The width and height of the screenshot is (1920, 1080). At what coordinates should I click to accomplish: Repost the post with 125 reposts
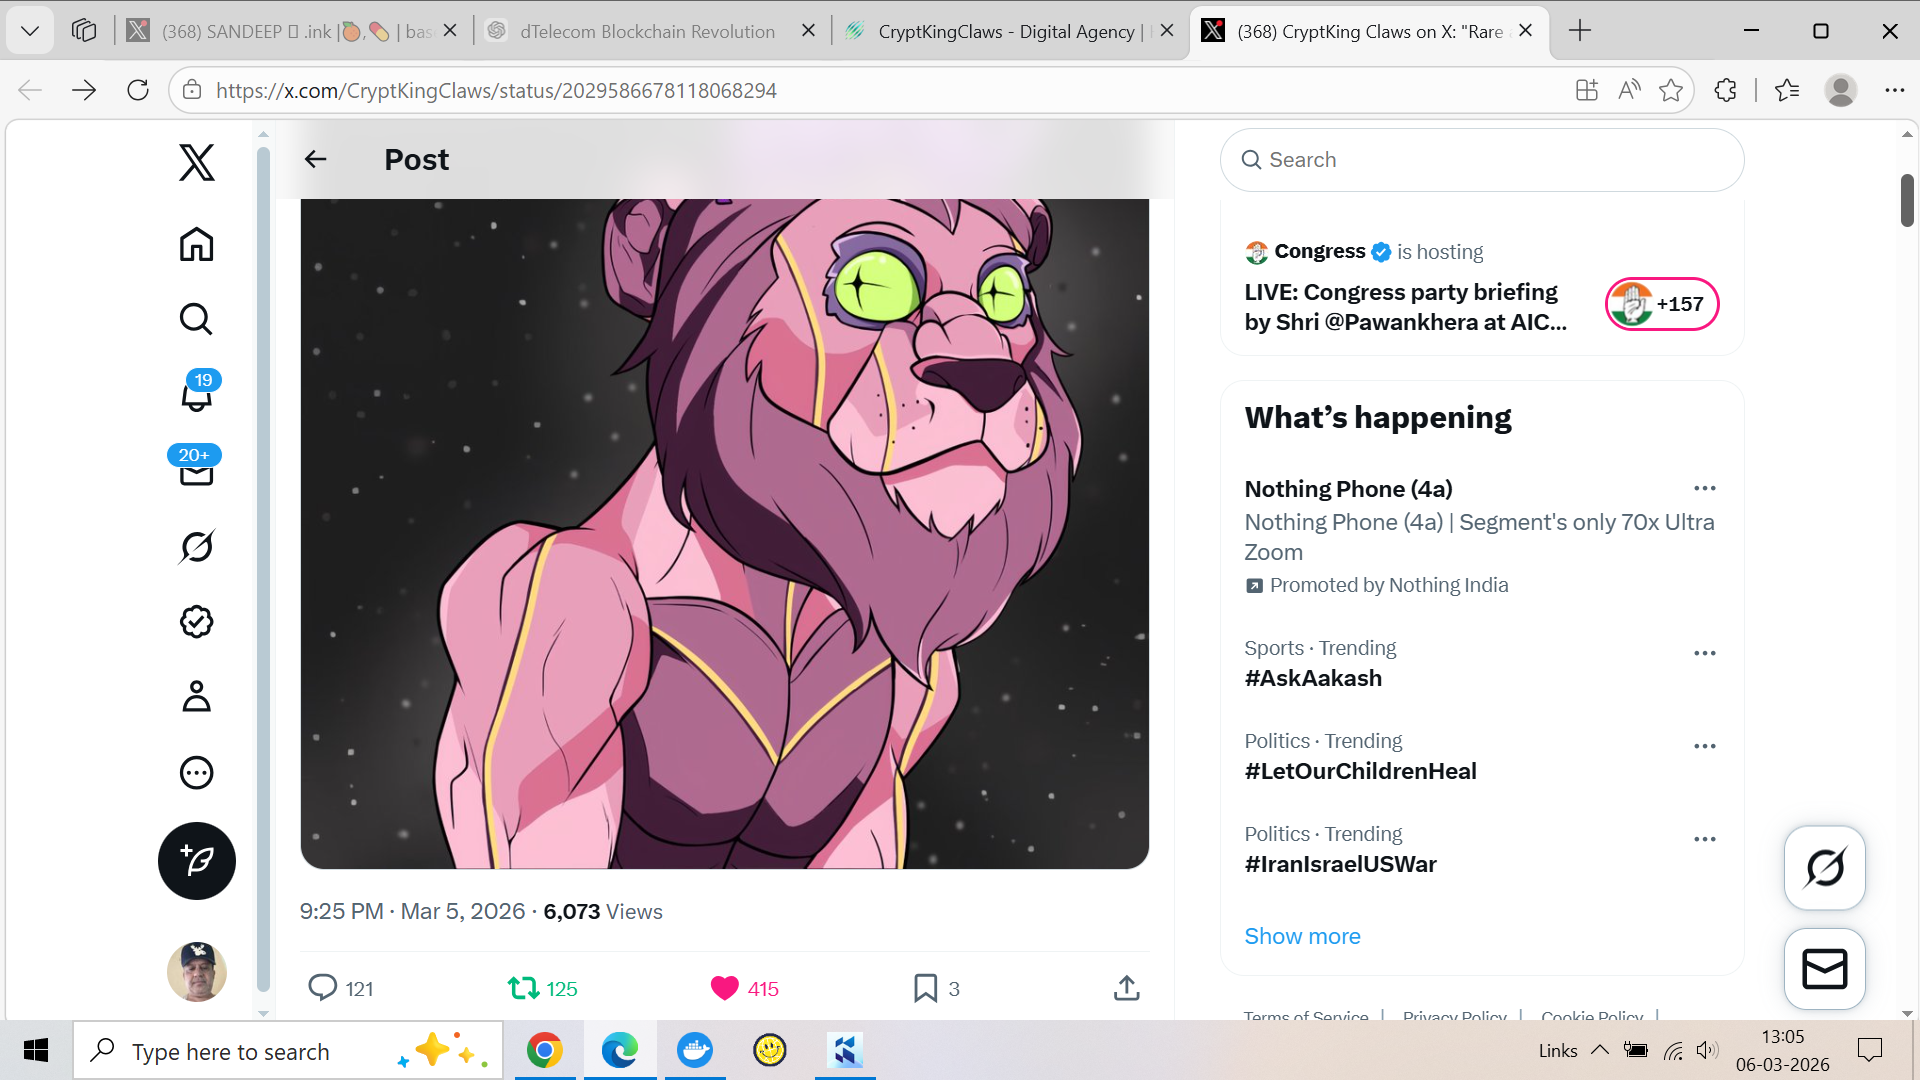coord(543,988)
